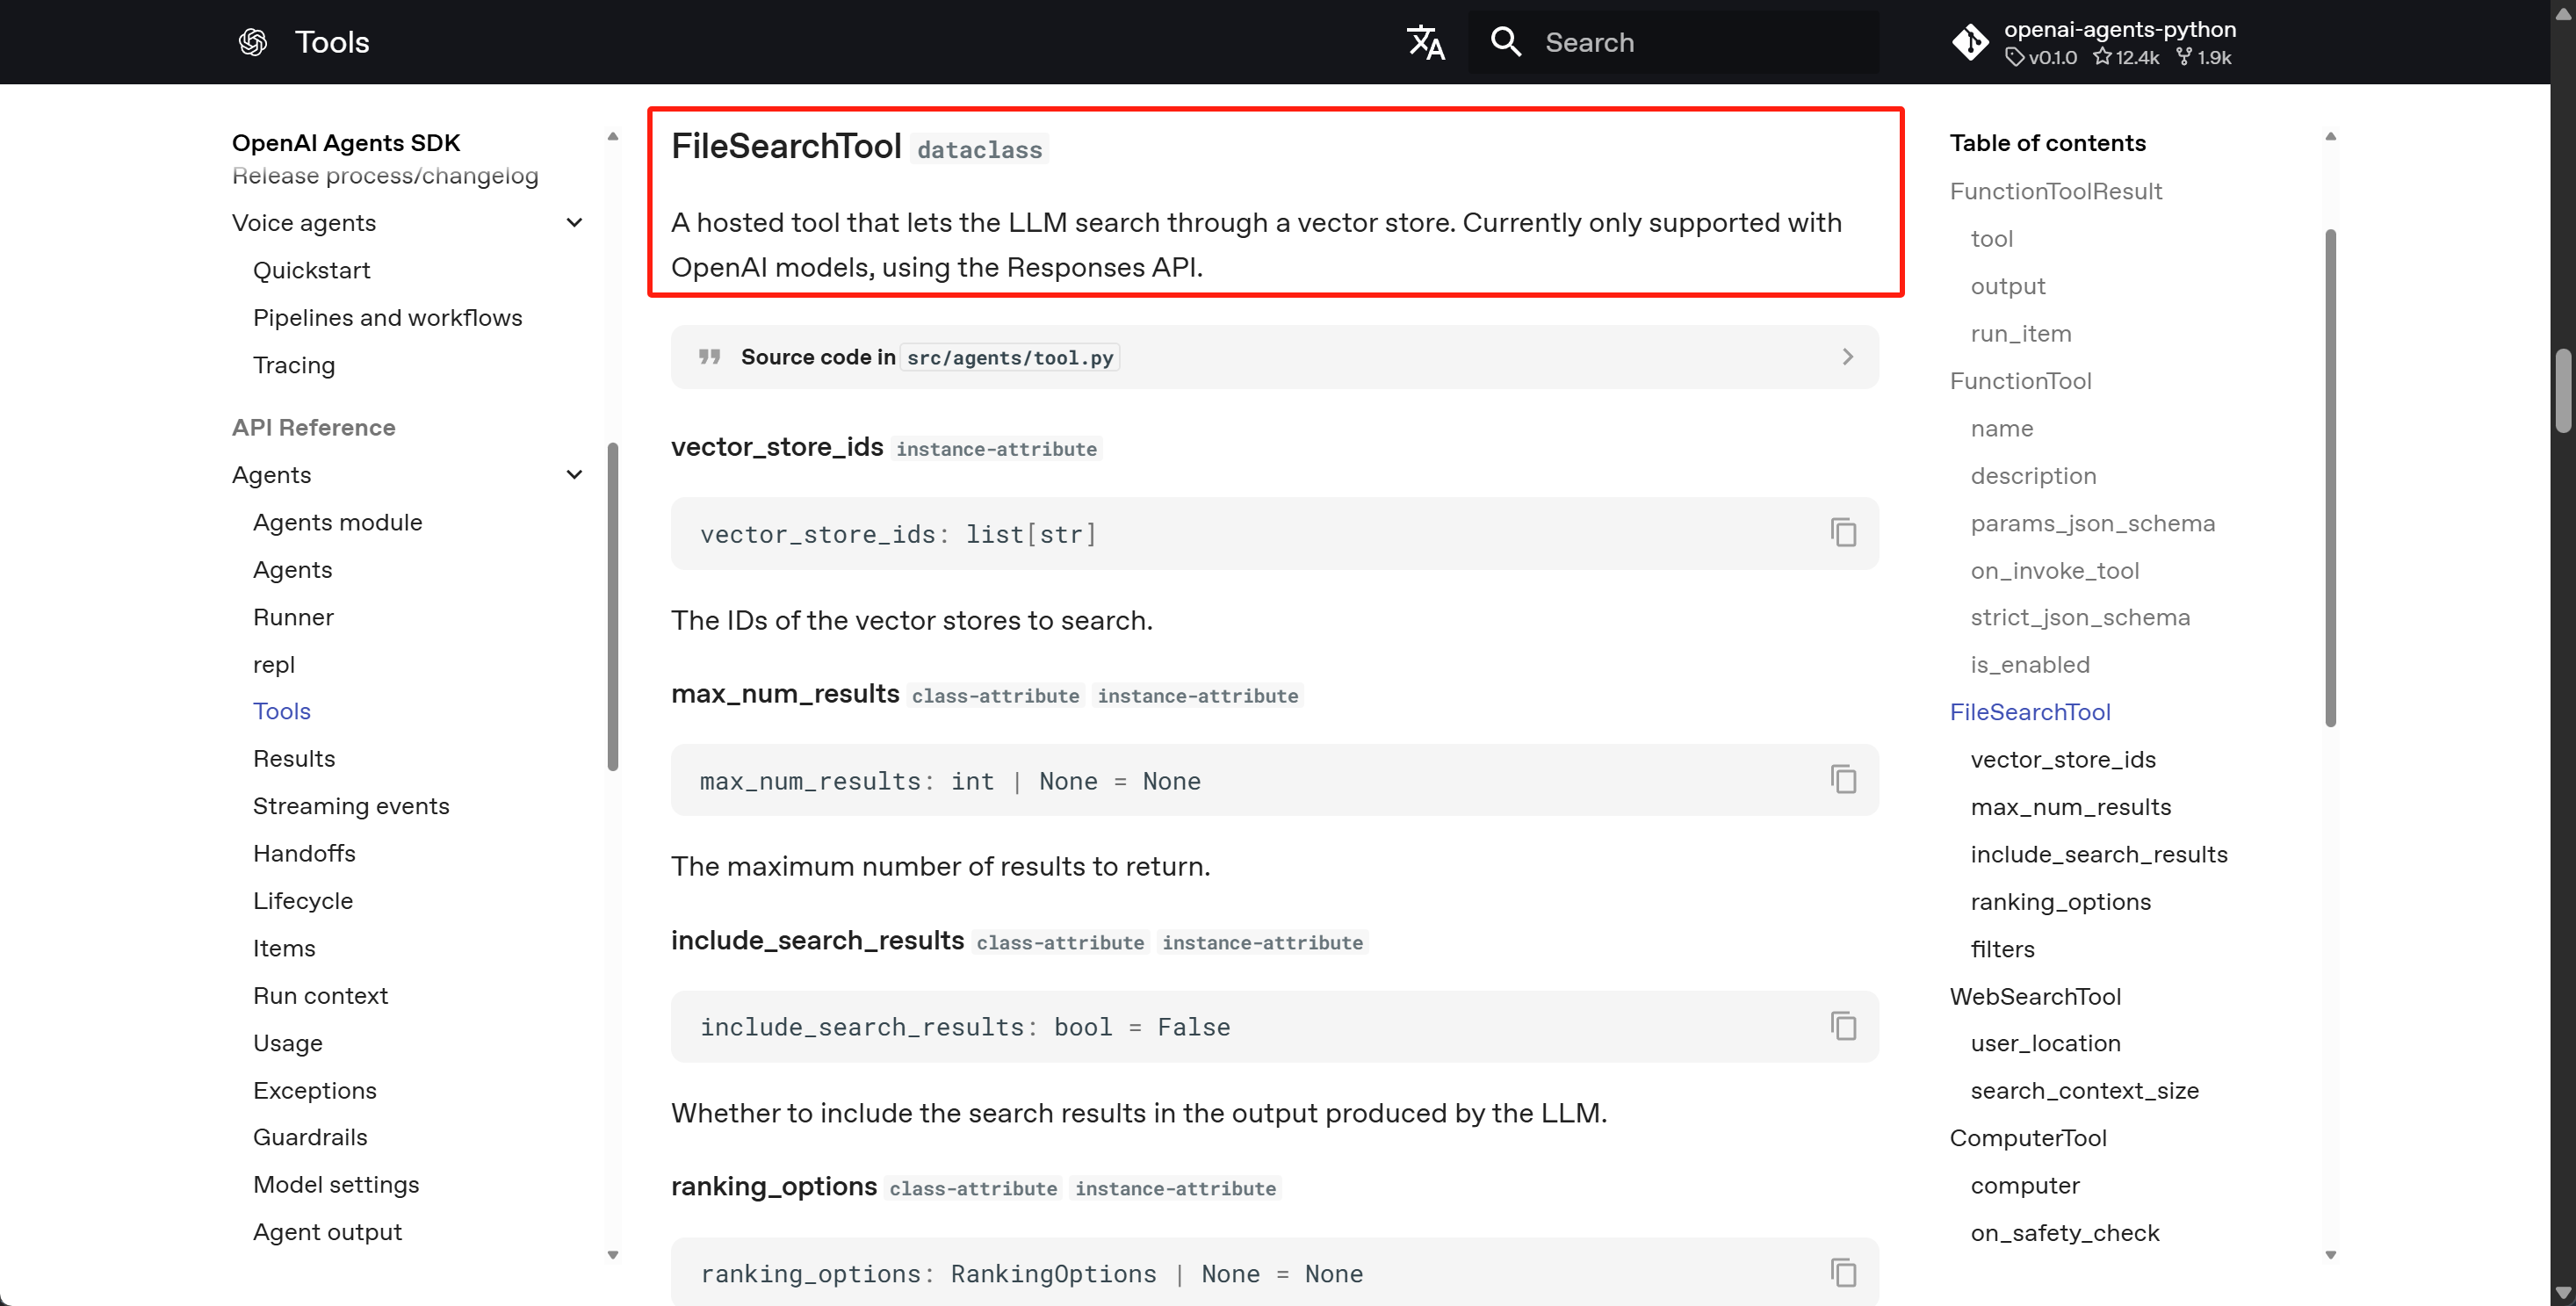The image size is (2576, 1306).
Task: Collapse the Voice agents navigation section
Action: click(574, 222)
